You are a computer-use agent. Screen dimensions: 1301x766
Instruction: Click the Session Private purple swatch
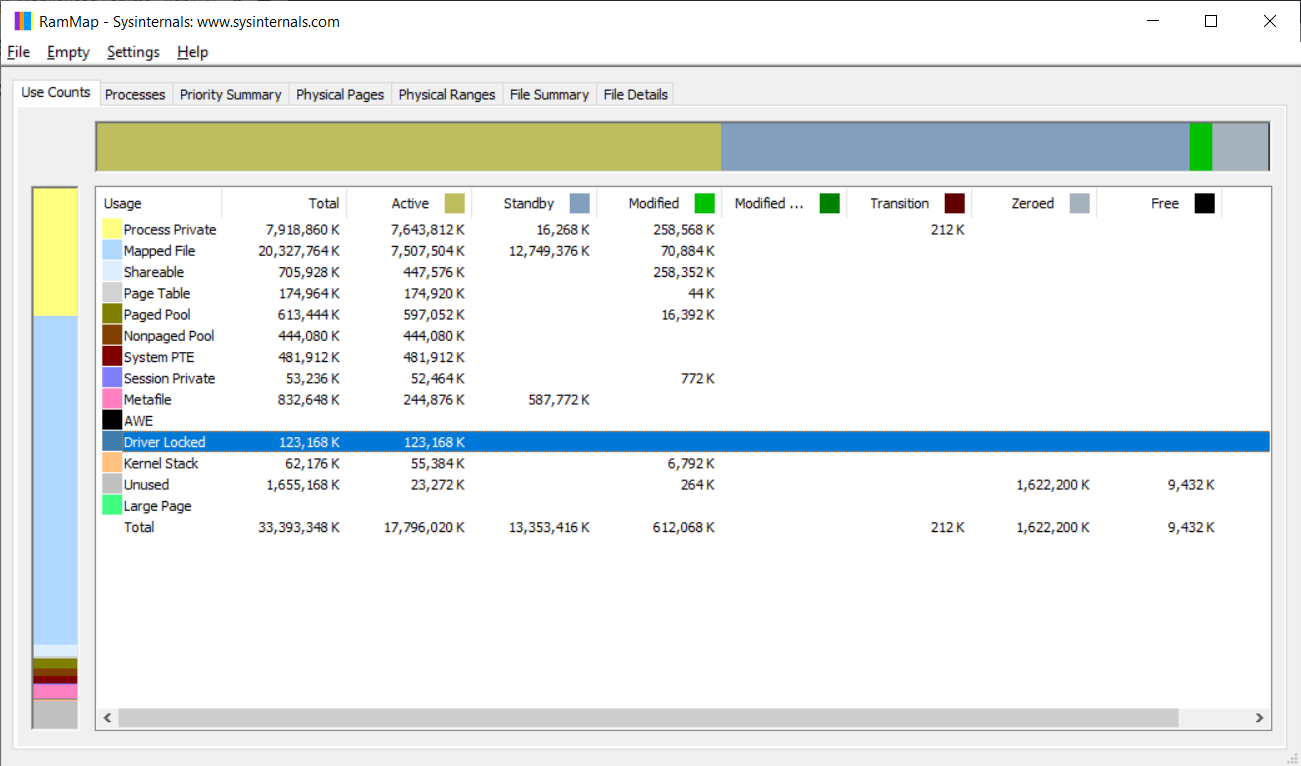(112, 378)
